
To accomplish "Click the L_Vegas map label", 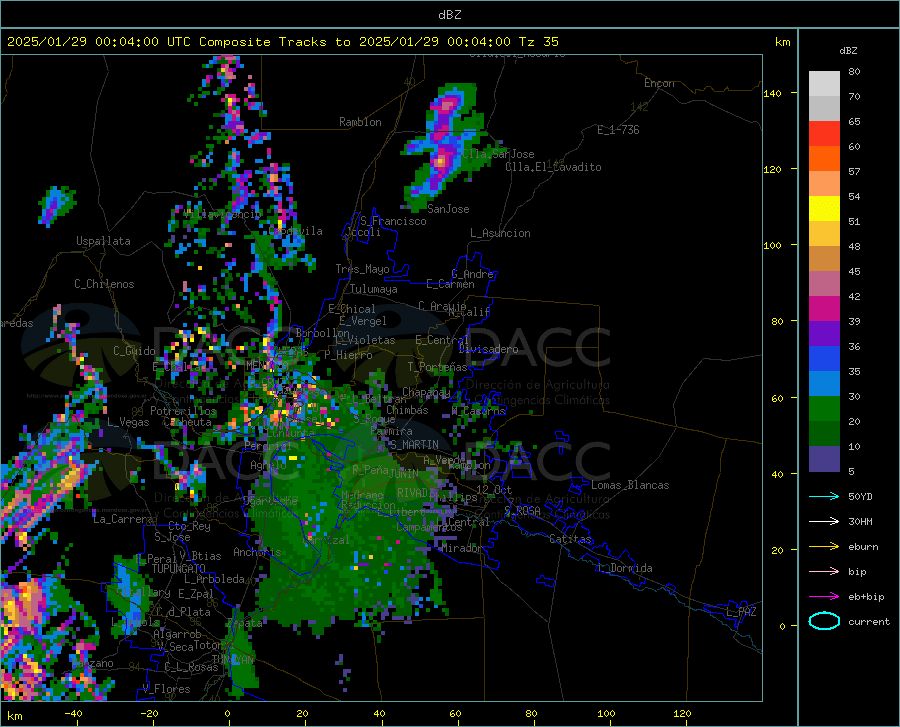I will click(128, 422).
